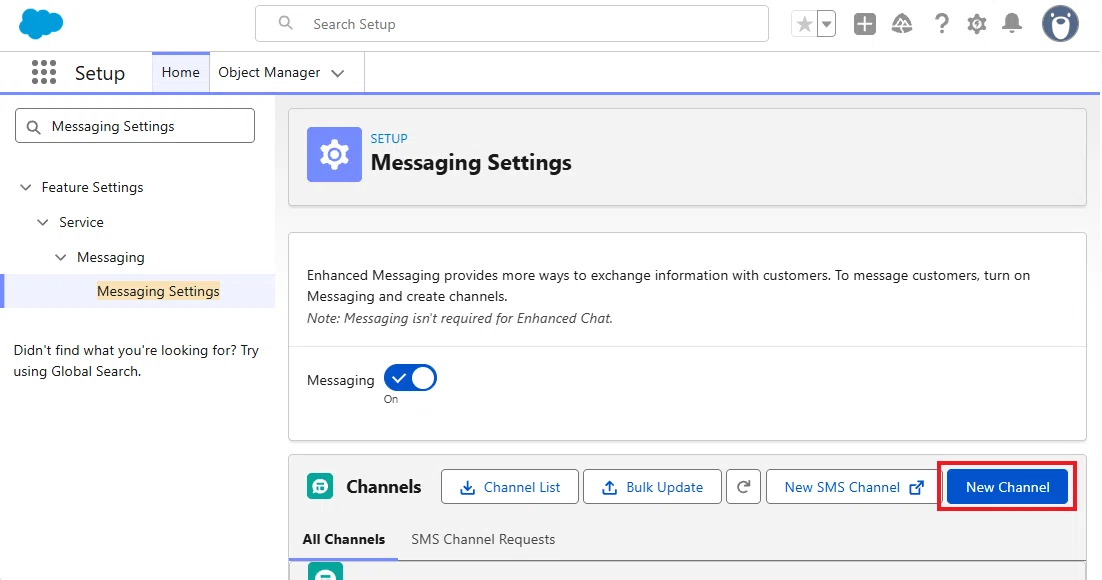Image resolution: width=1102 pixels, height=580 pixels.
Task: Focus the Search Setup field
Action: (512, 24)
